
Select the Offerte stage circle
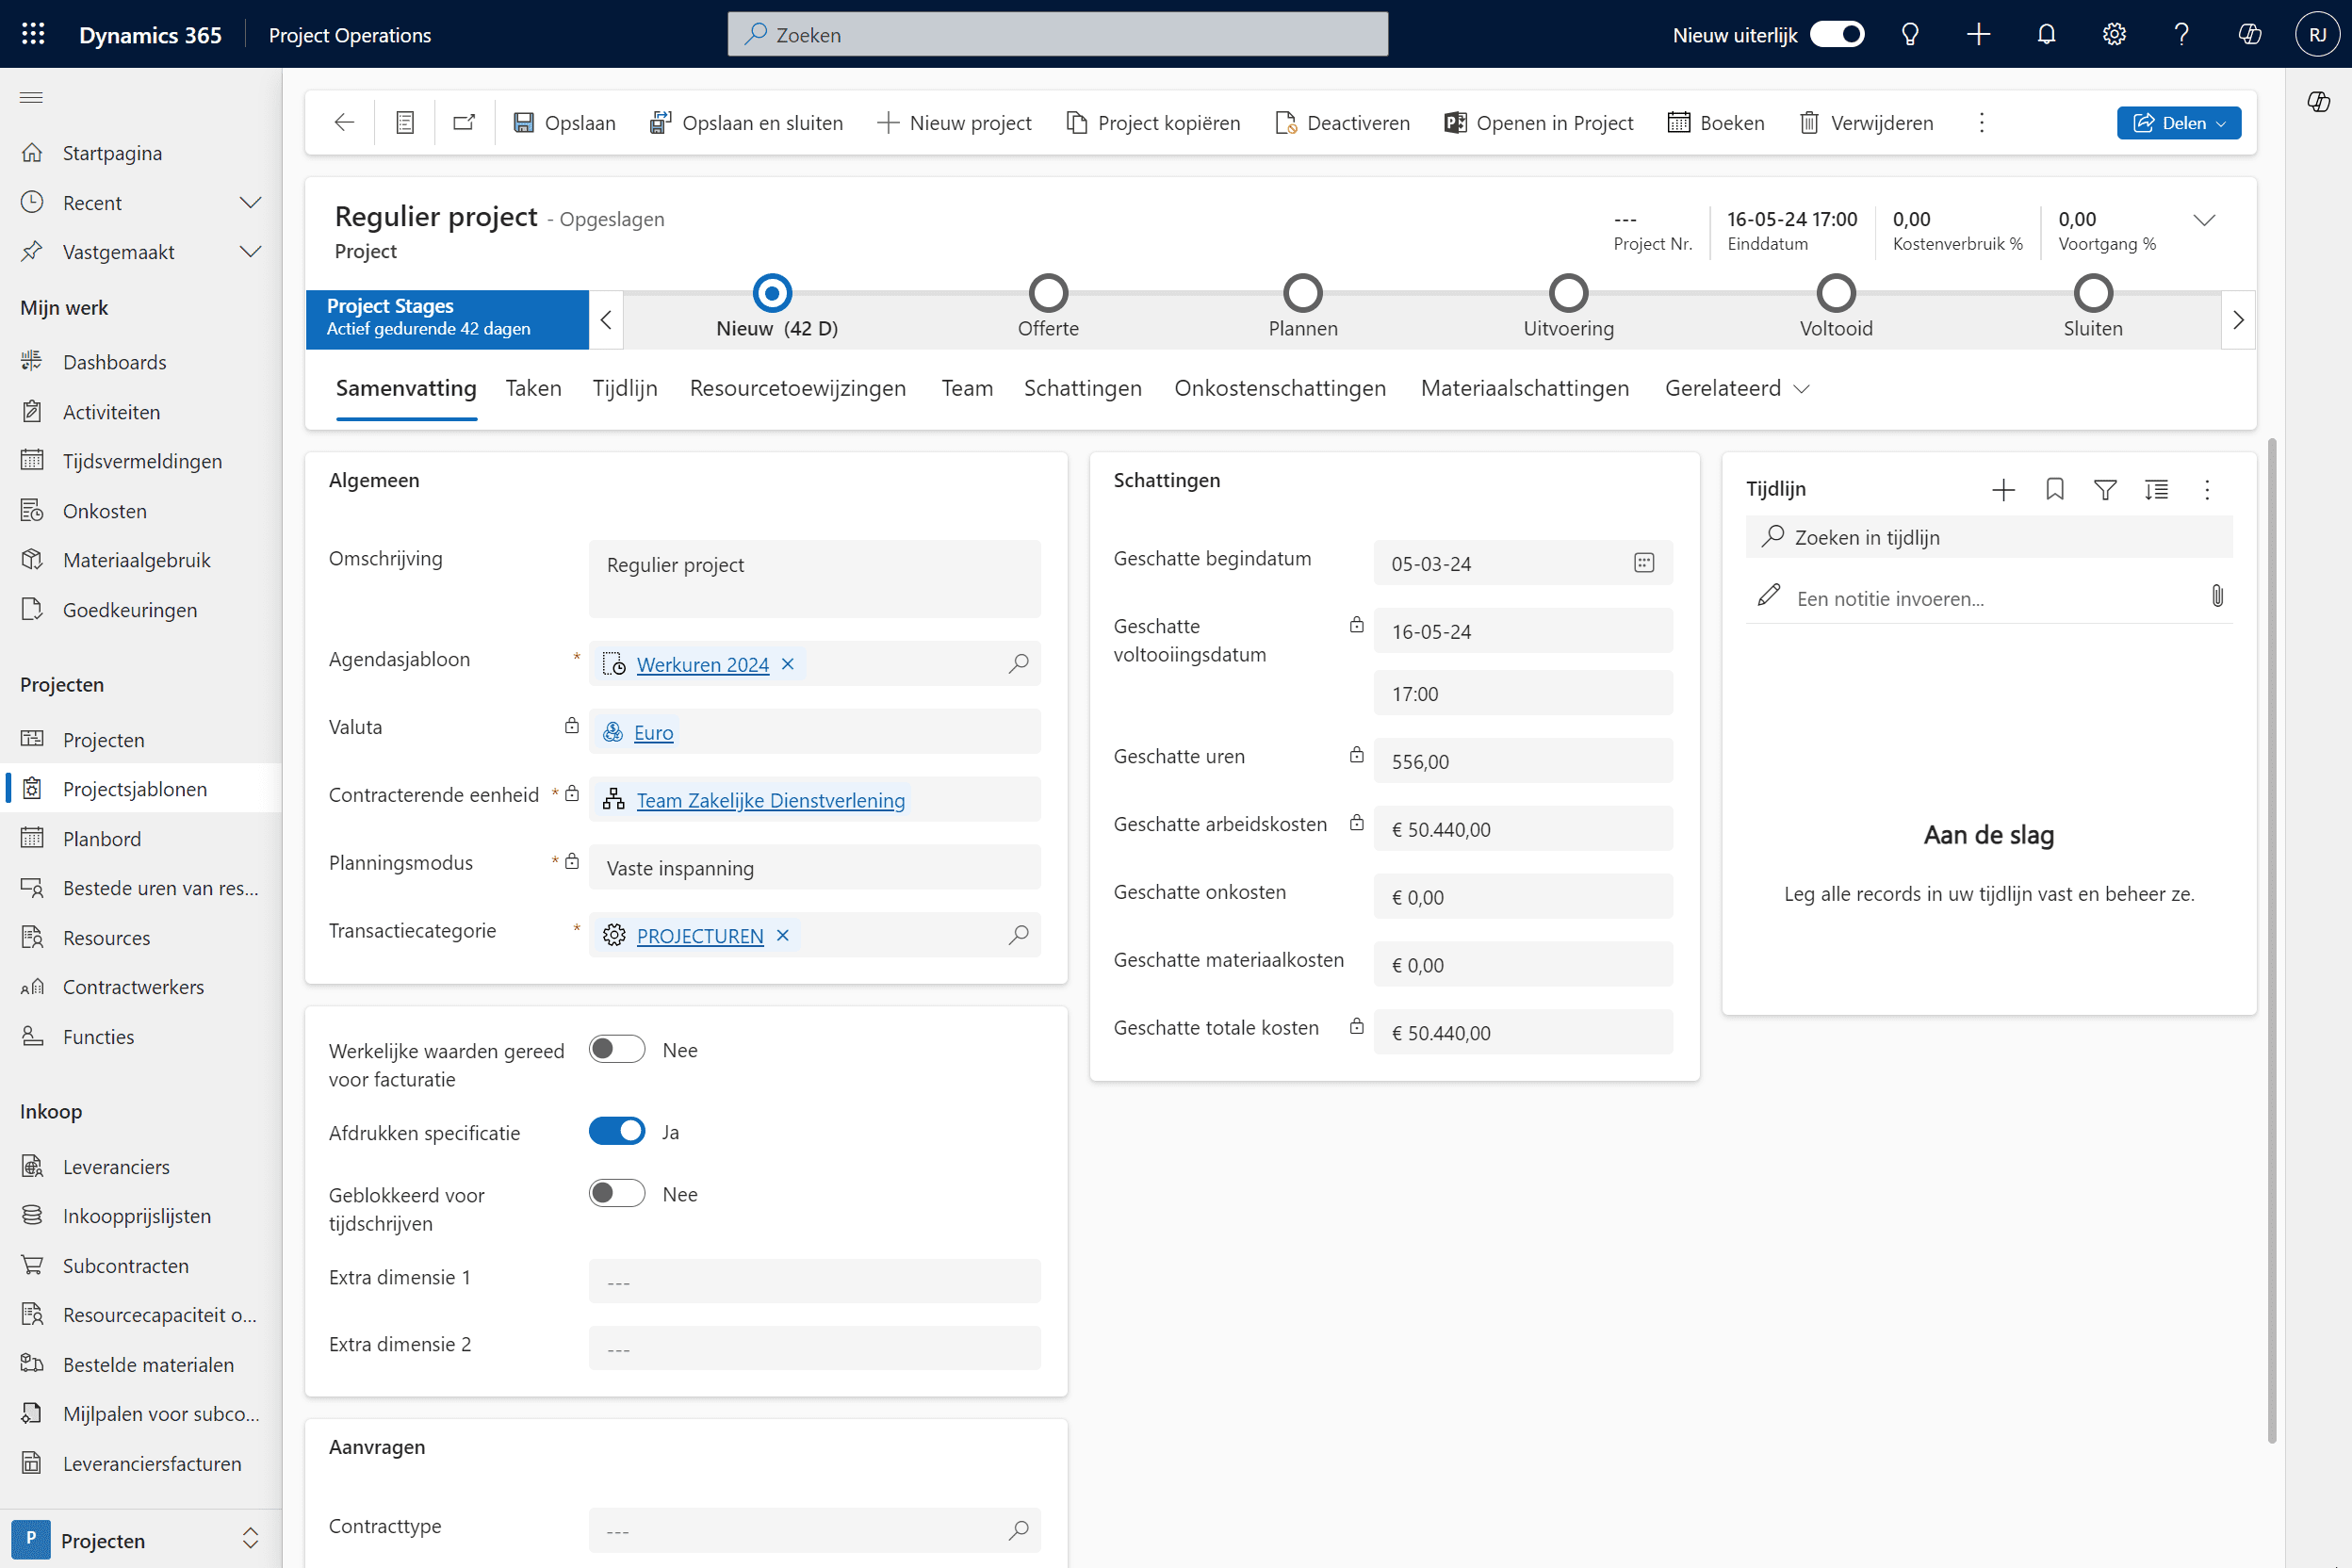click(x=1048, y=293)
